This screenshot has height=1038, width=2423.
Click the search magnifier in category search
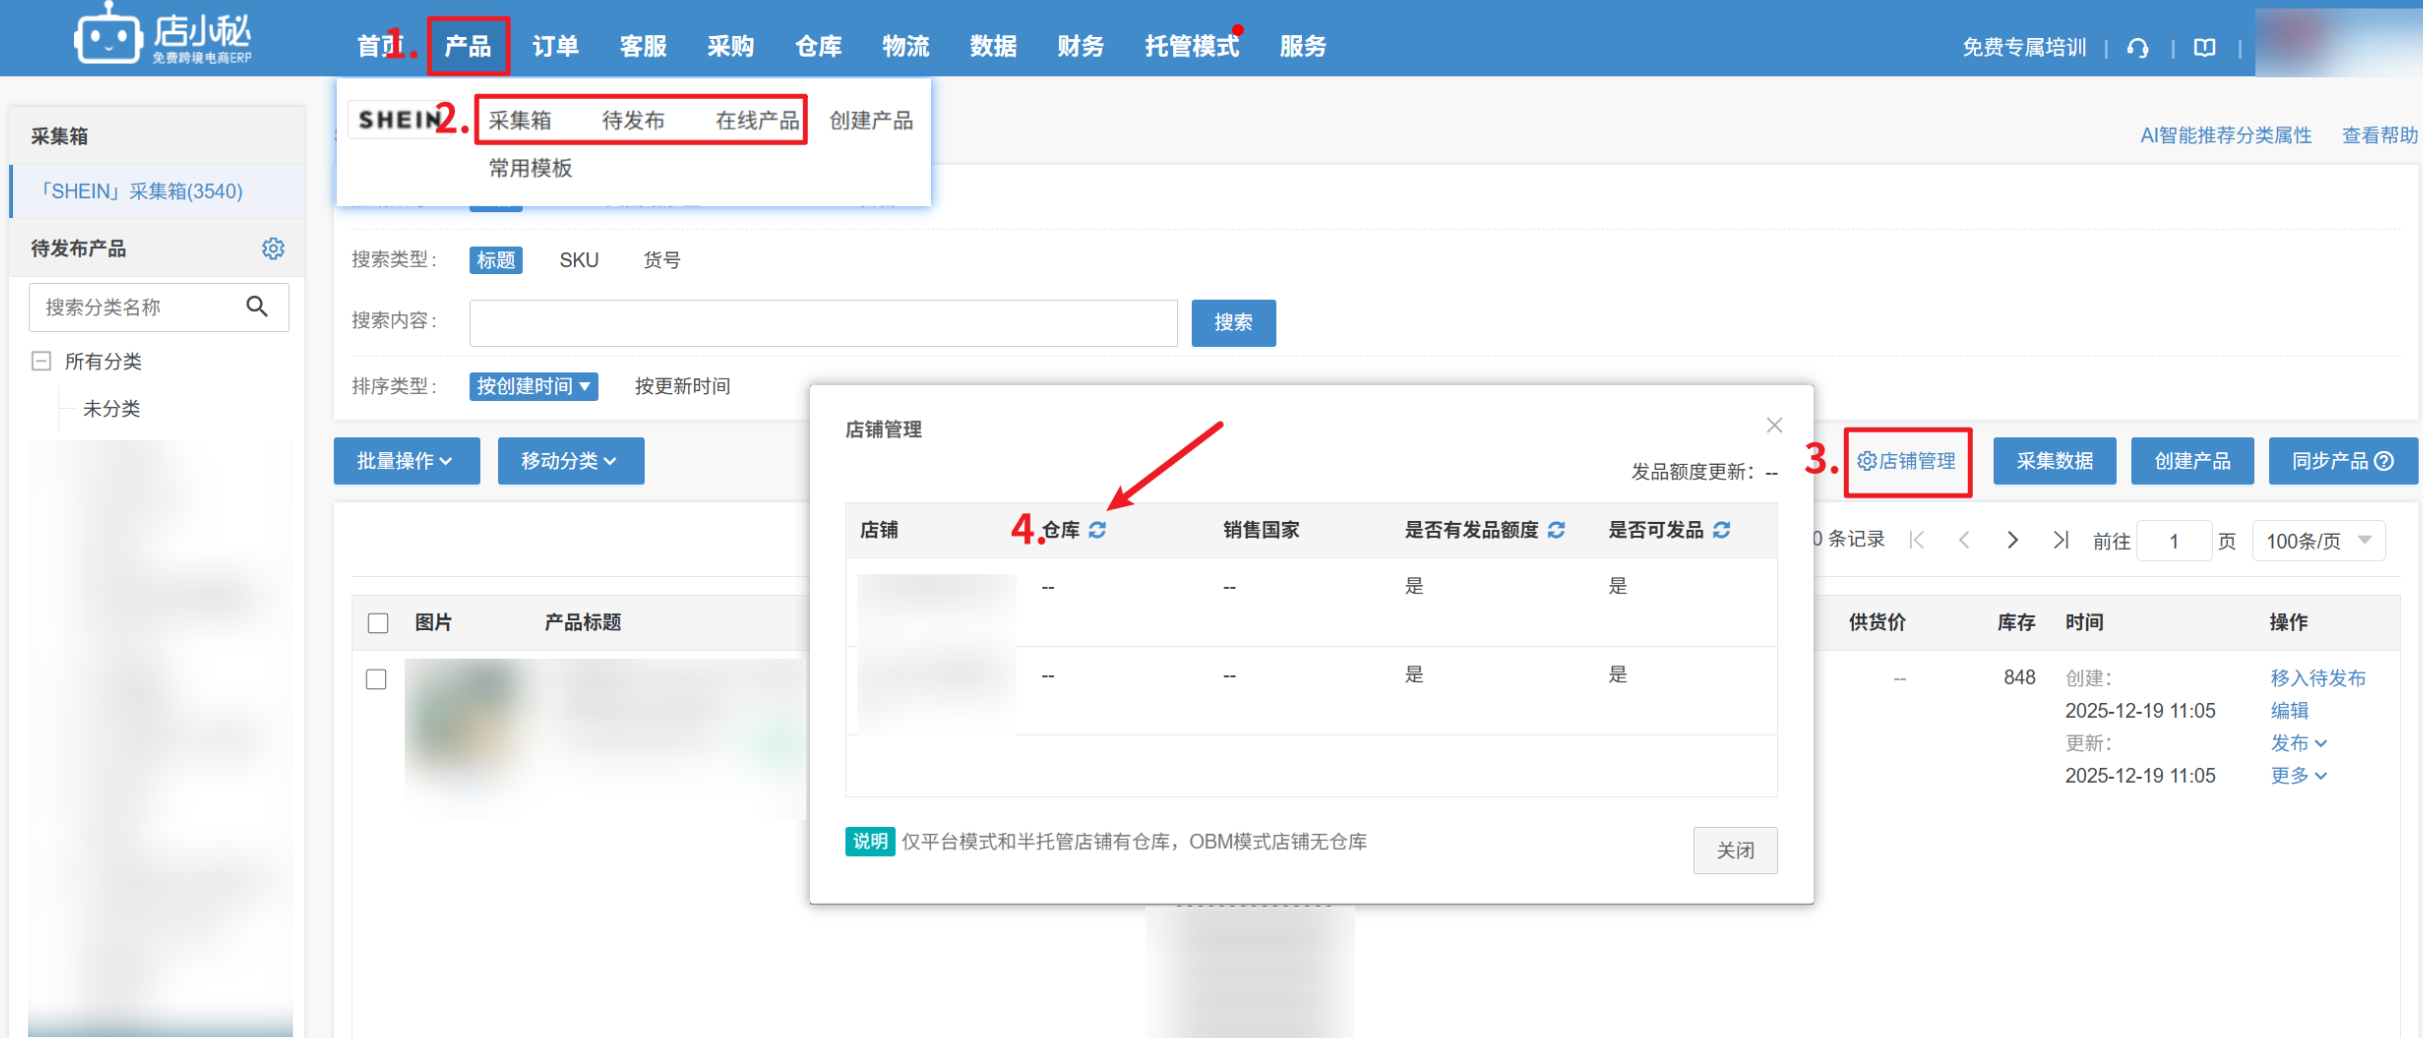pyautogui.click(x=257, y=307)
